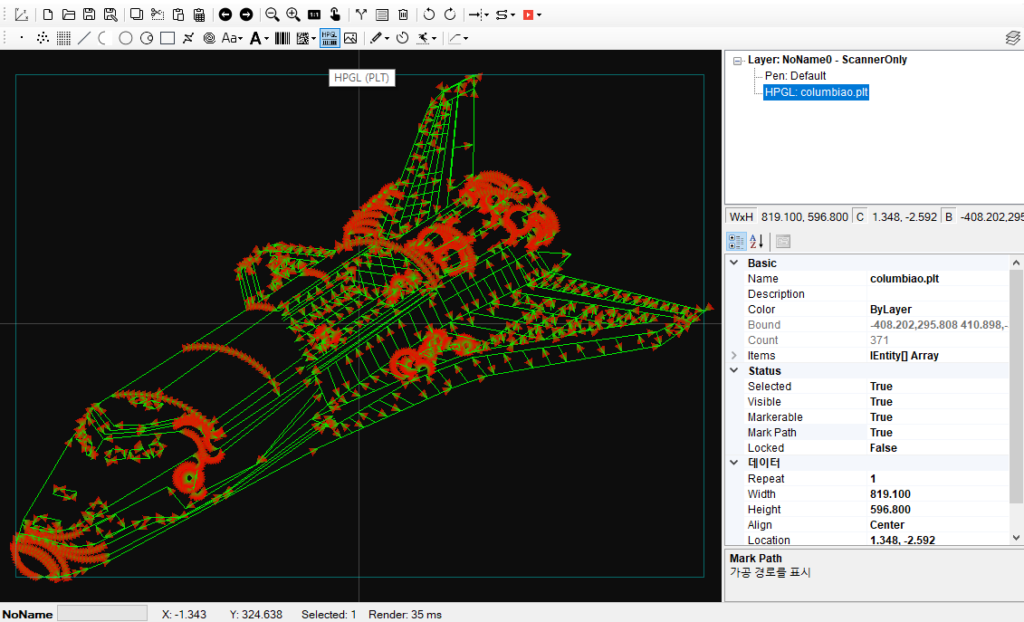This screenshot has height=622, width=1024.
Task: Click the B bounds button
Action: [x=949, y=217]
